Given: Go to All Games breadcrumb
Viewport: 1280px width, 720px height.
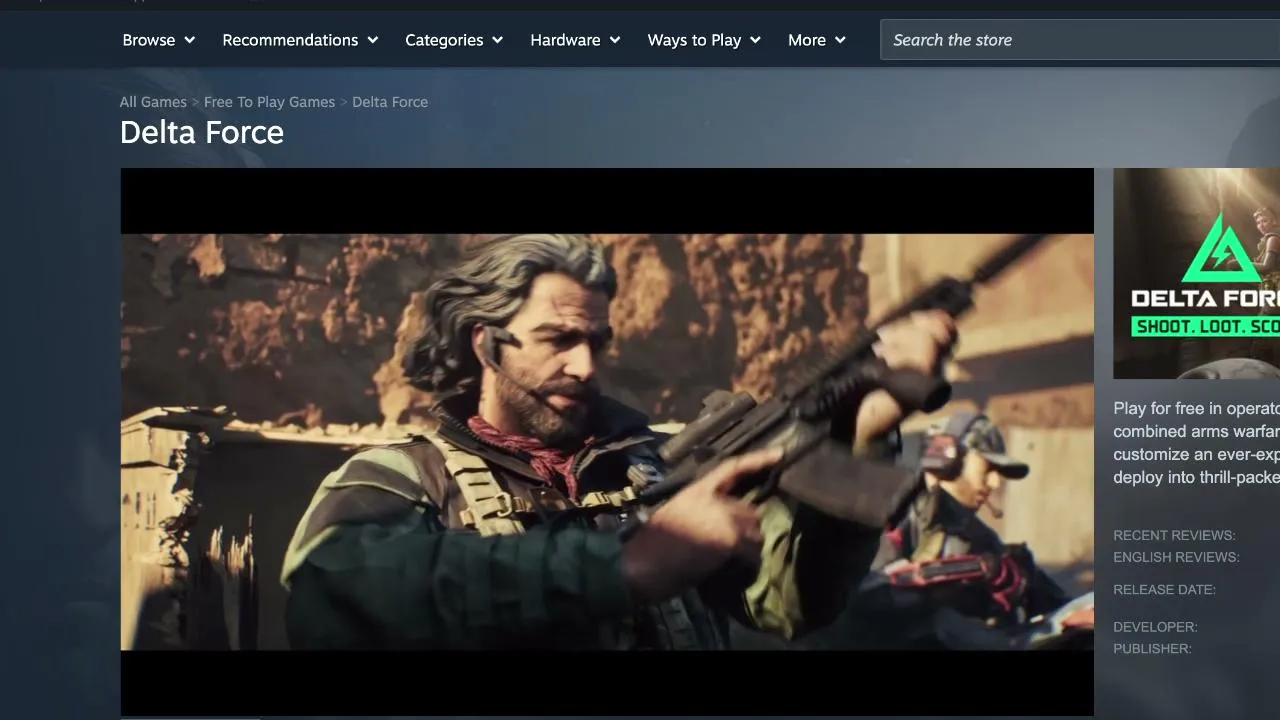Looking at the screenshot, I should [x=153, y=102].
